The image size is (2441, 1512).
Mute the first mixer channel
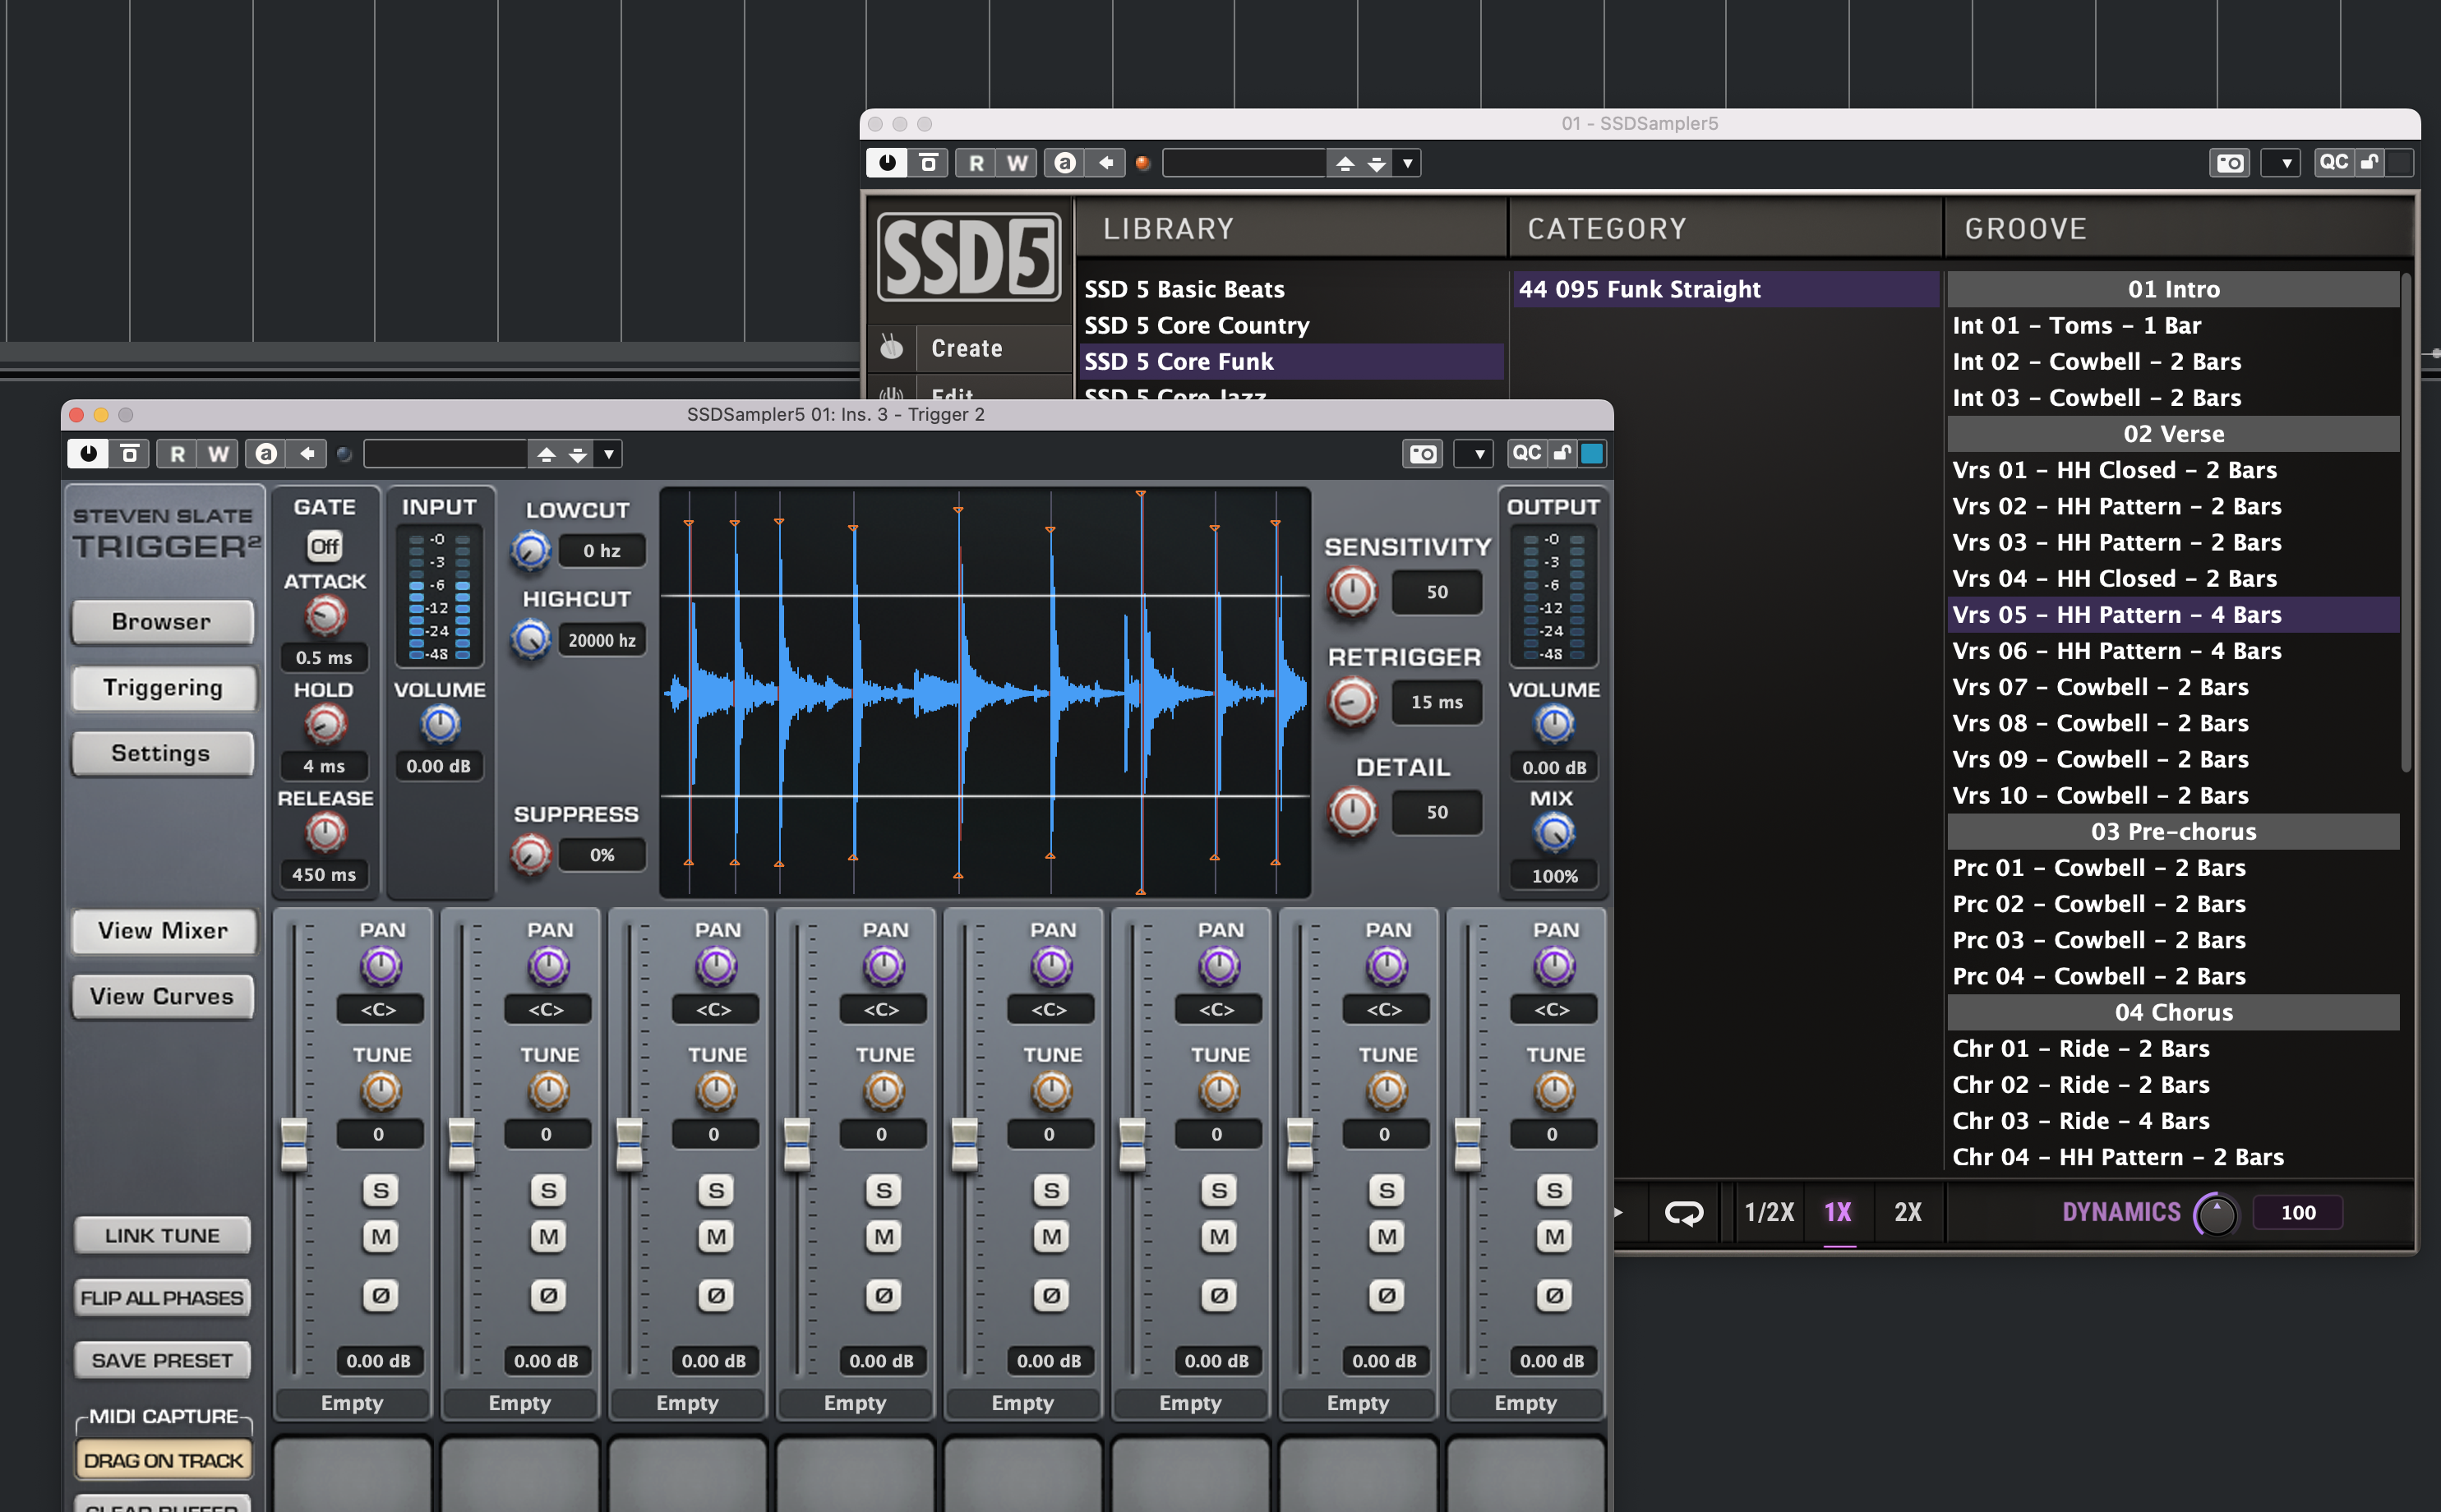click(x=380, y=1237)
